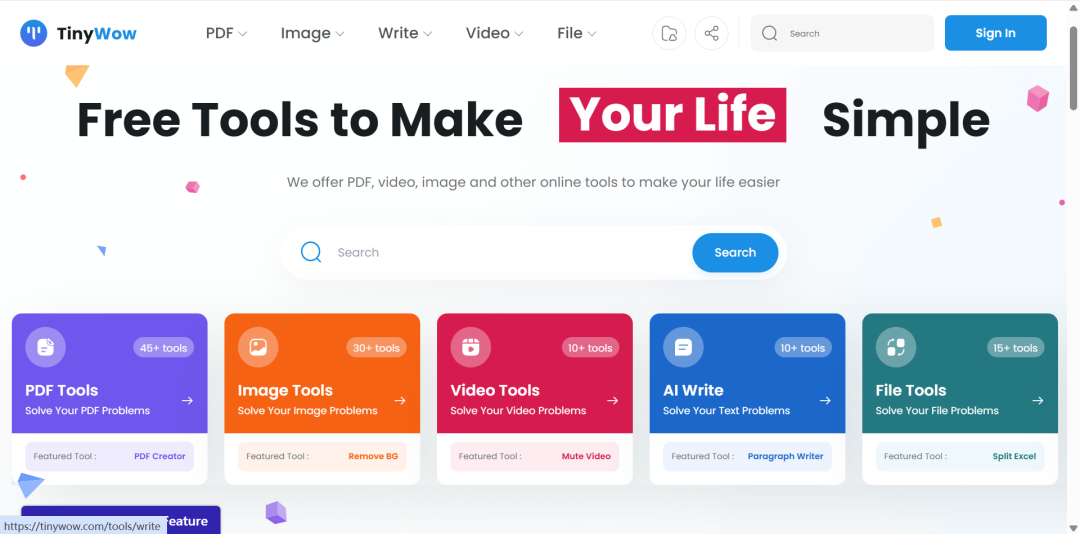Click the arrow on PDF Tools card
The image size is (1080, 534).
pos(187,401)
